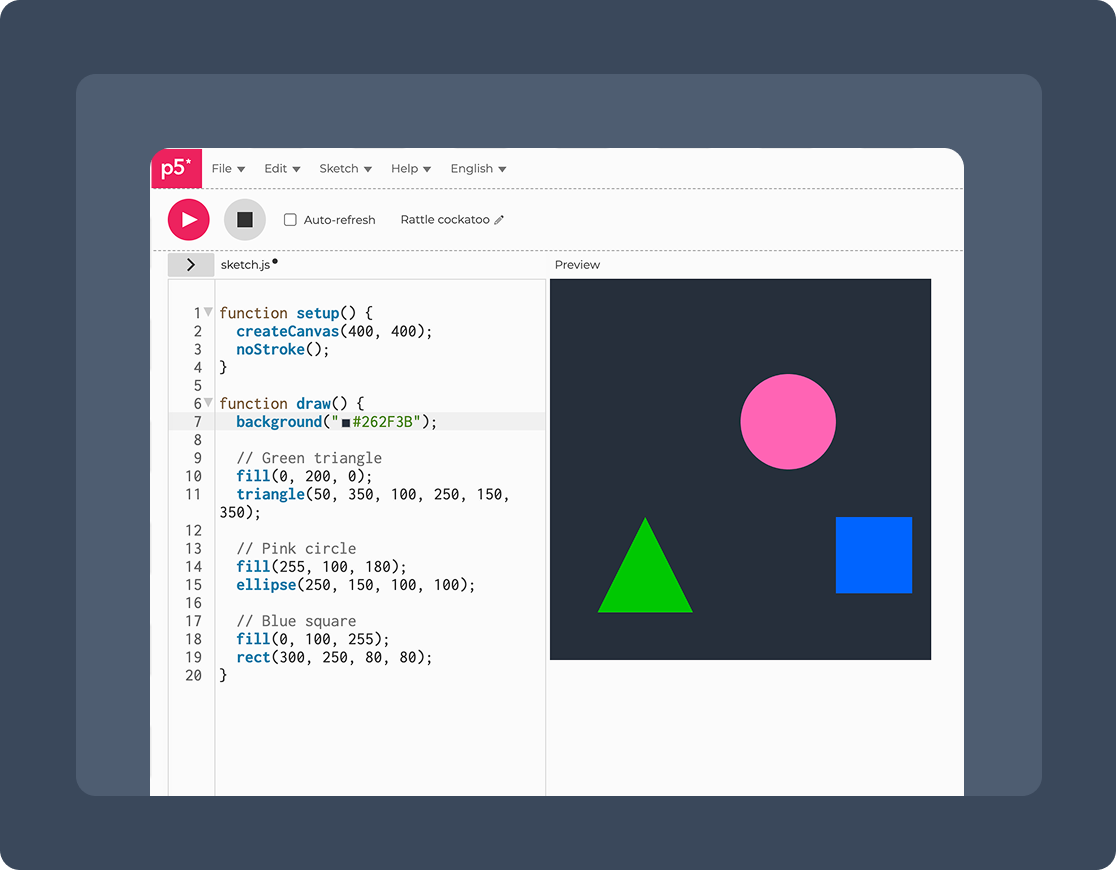The width and height of the screenshot is (1116, 870).
Task: Enable the Auto-refresh checkbox
Action: [x=290, y=220]
